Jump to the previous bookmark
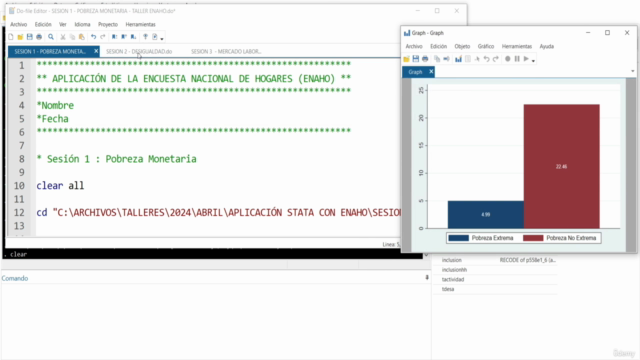The height and width of the screenshot is (360, 640). pos(124,37)
